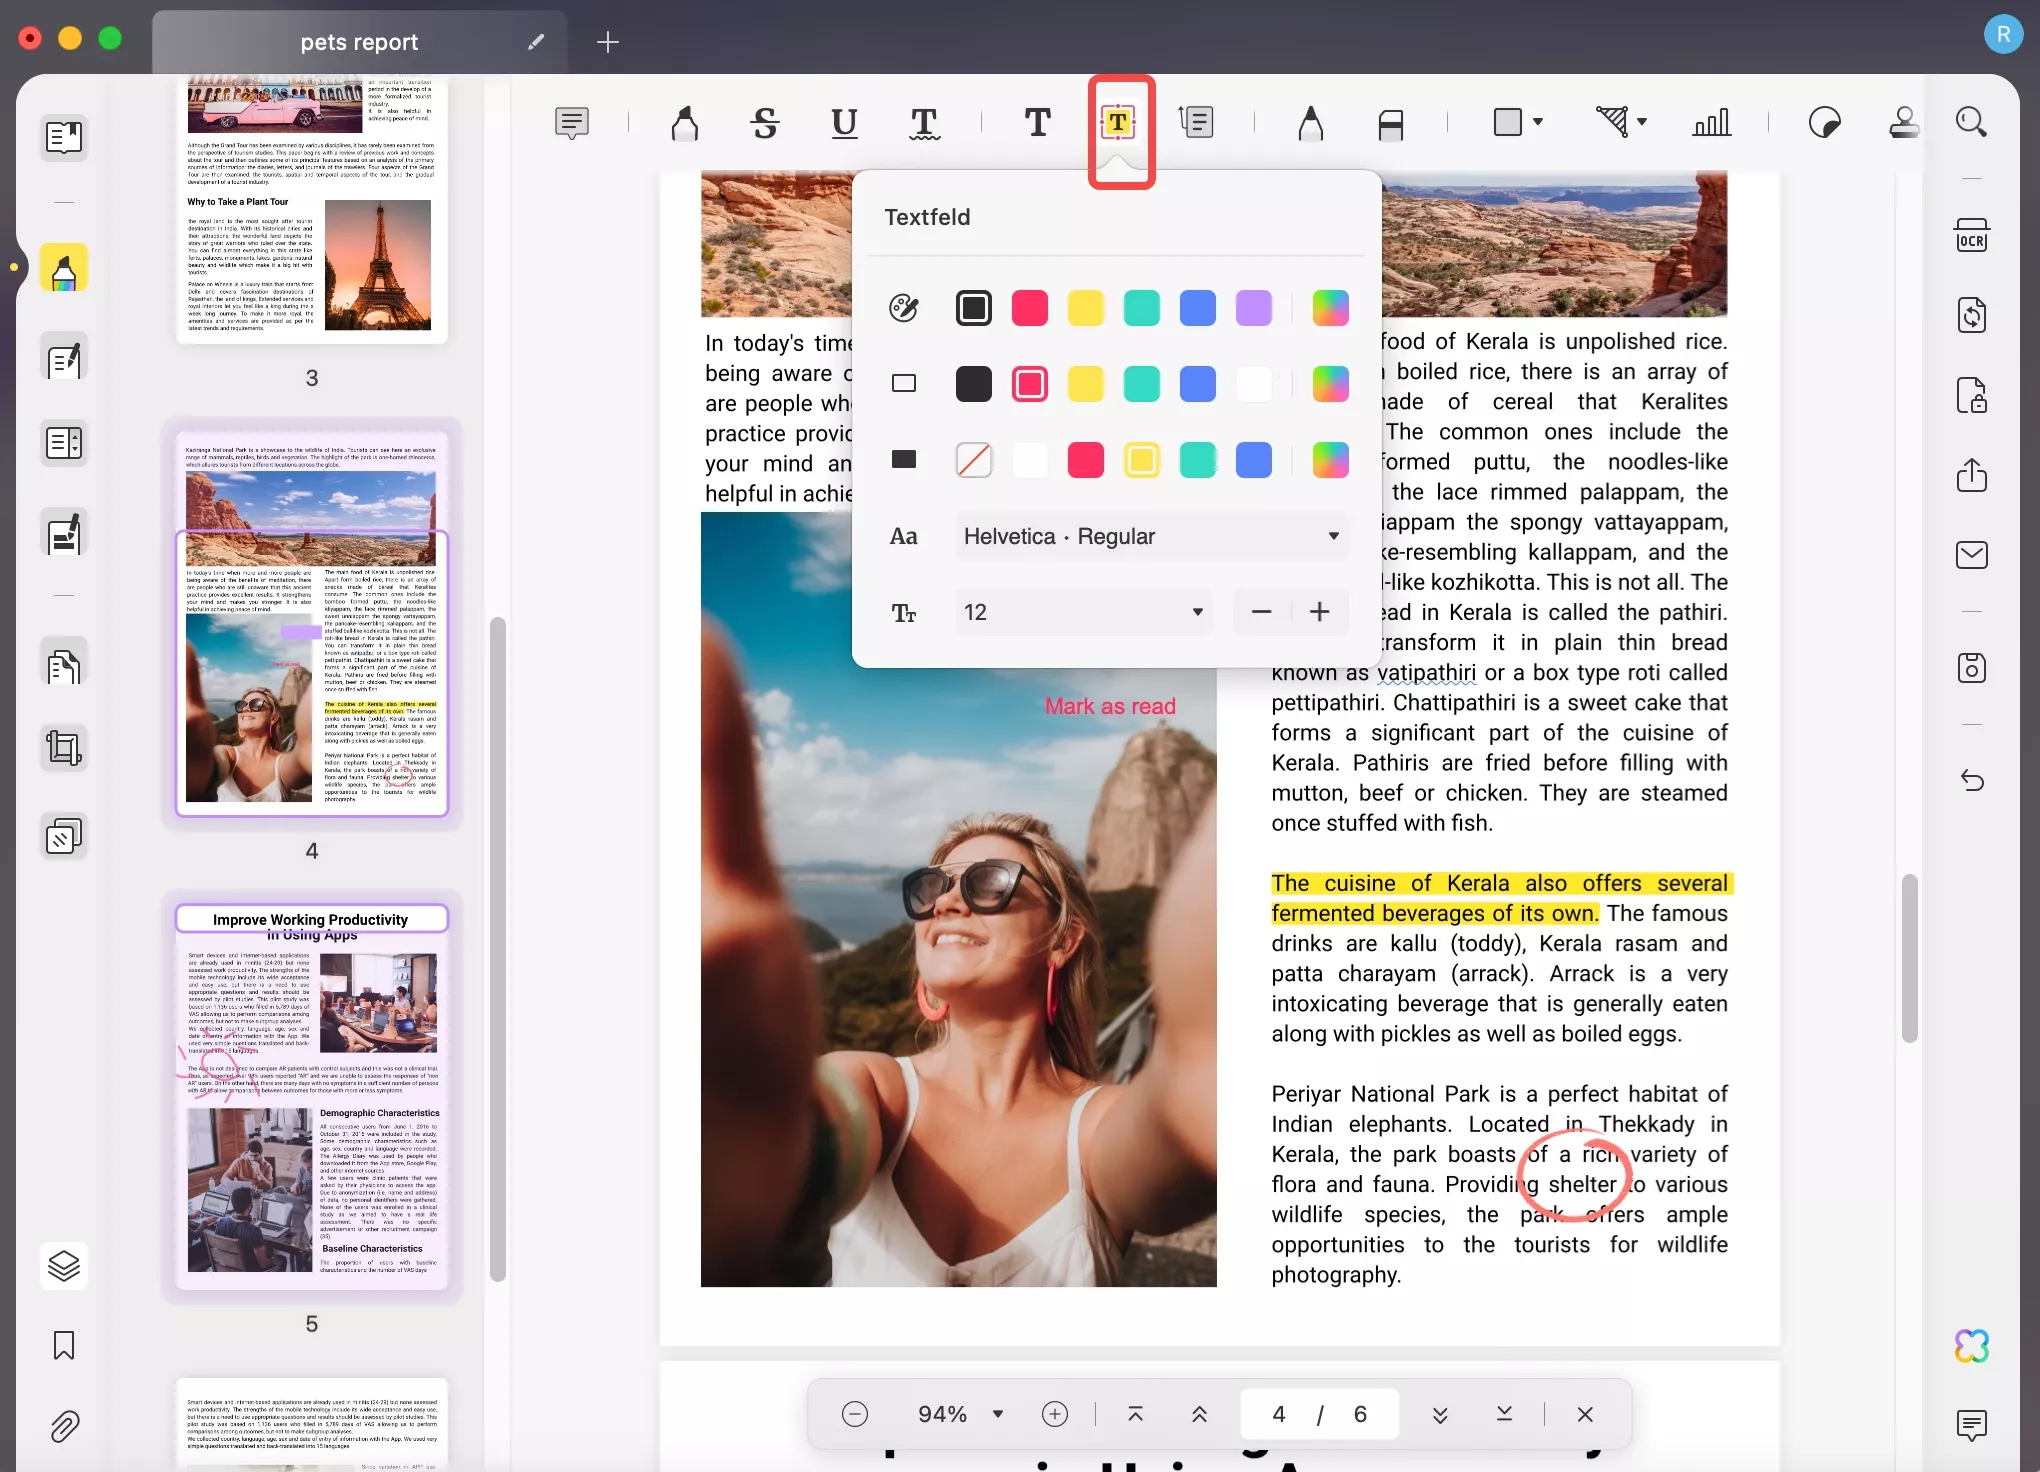Screen dimensions: 2040x1472
Task: Open the stamp tool
Action: 1903,123
